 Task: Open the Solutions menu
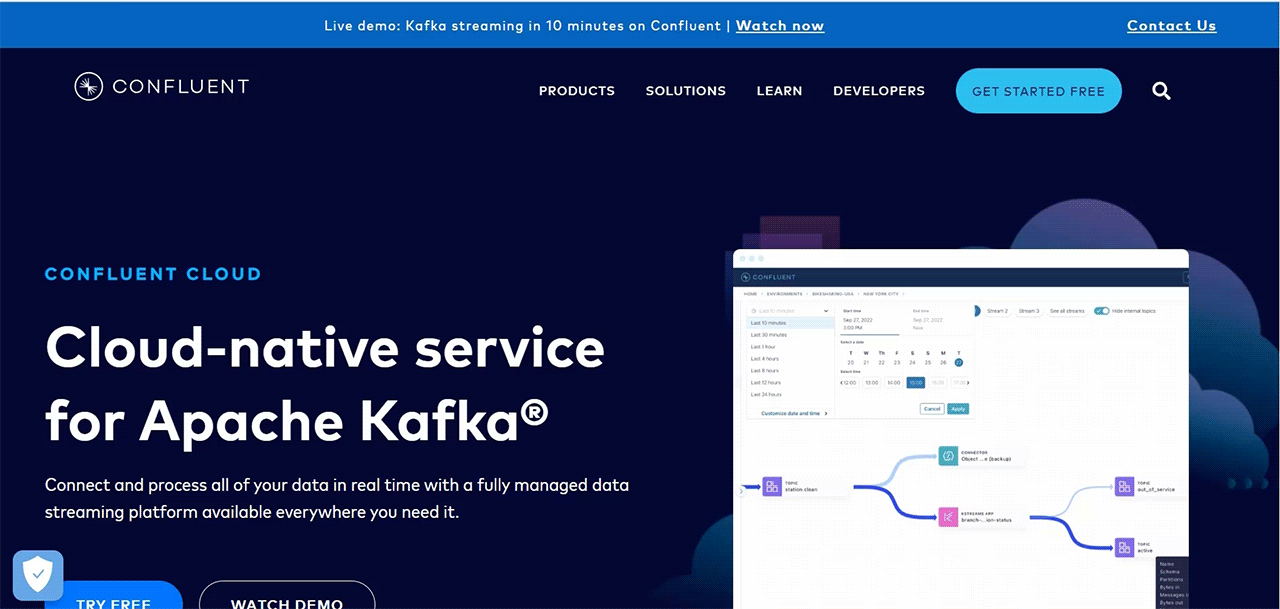pyautogui.click(x=686, y=91)
